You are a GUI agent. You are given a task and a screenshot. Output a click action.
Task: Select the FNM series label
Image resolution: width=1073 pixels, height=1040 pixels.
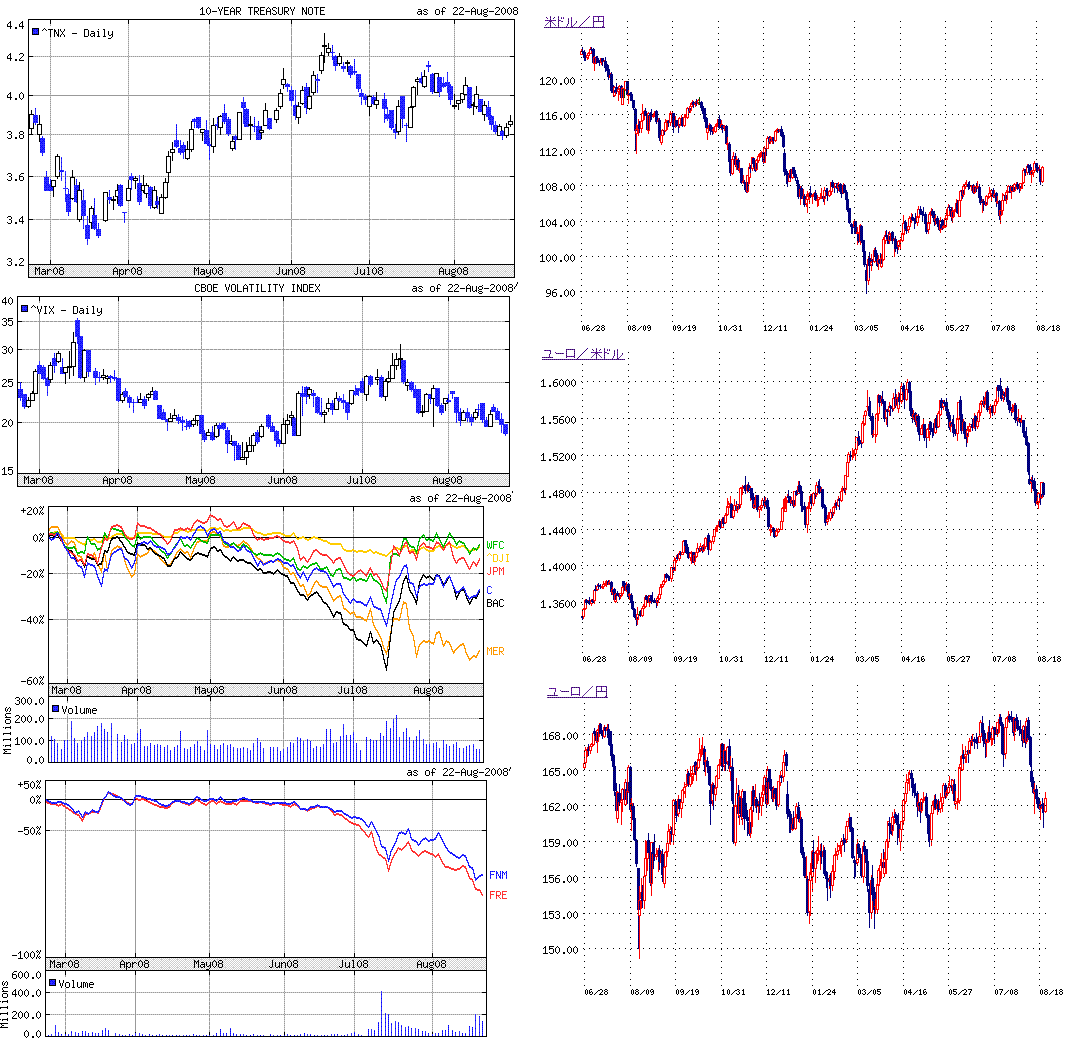[497, 875]
